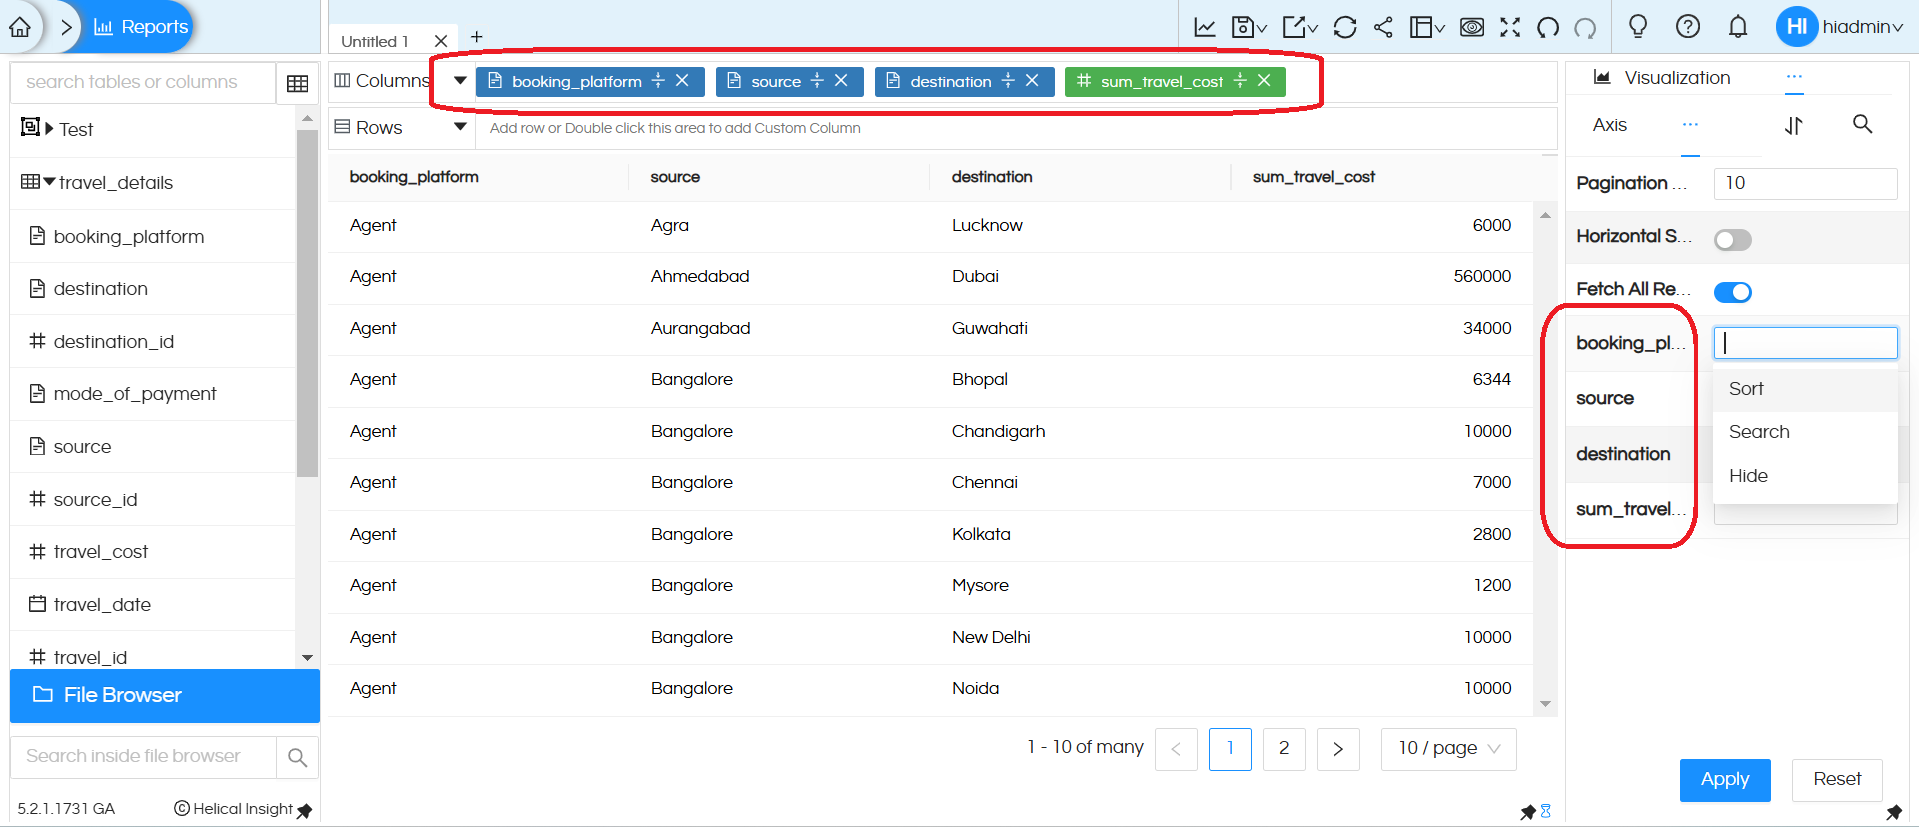Open sum_travel_cost chip options icon
Viewport: 1919px width, 827px height.
pos(1240,80)
